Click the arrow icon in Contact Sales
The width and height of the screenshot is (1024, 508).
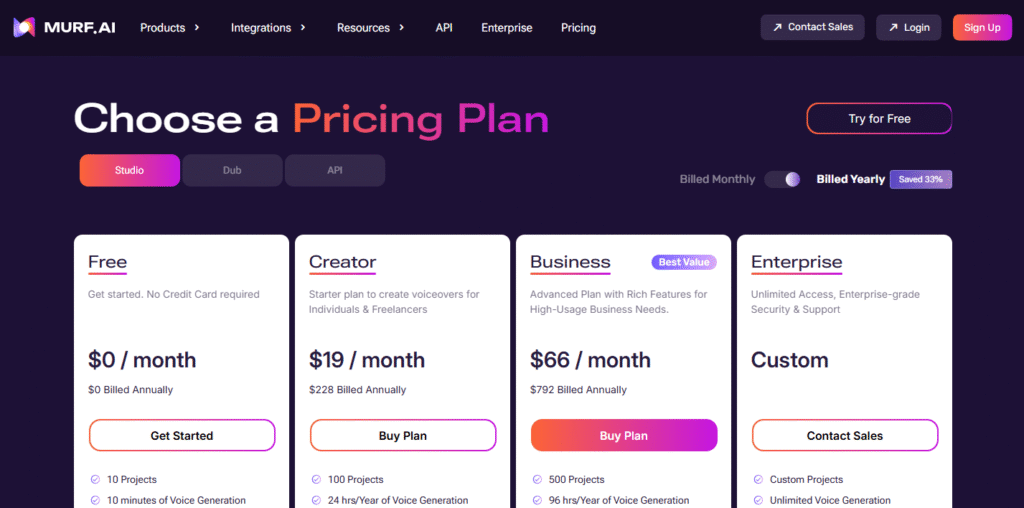pyautogui.click(x=776, y=27)
